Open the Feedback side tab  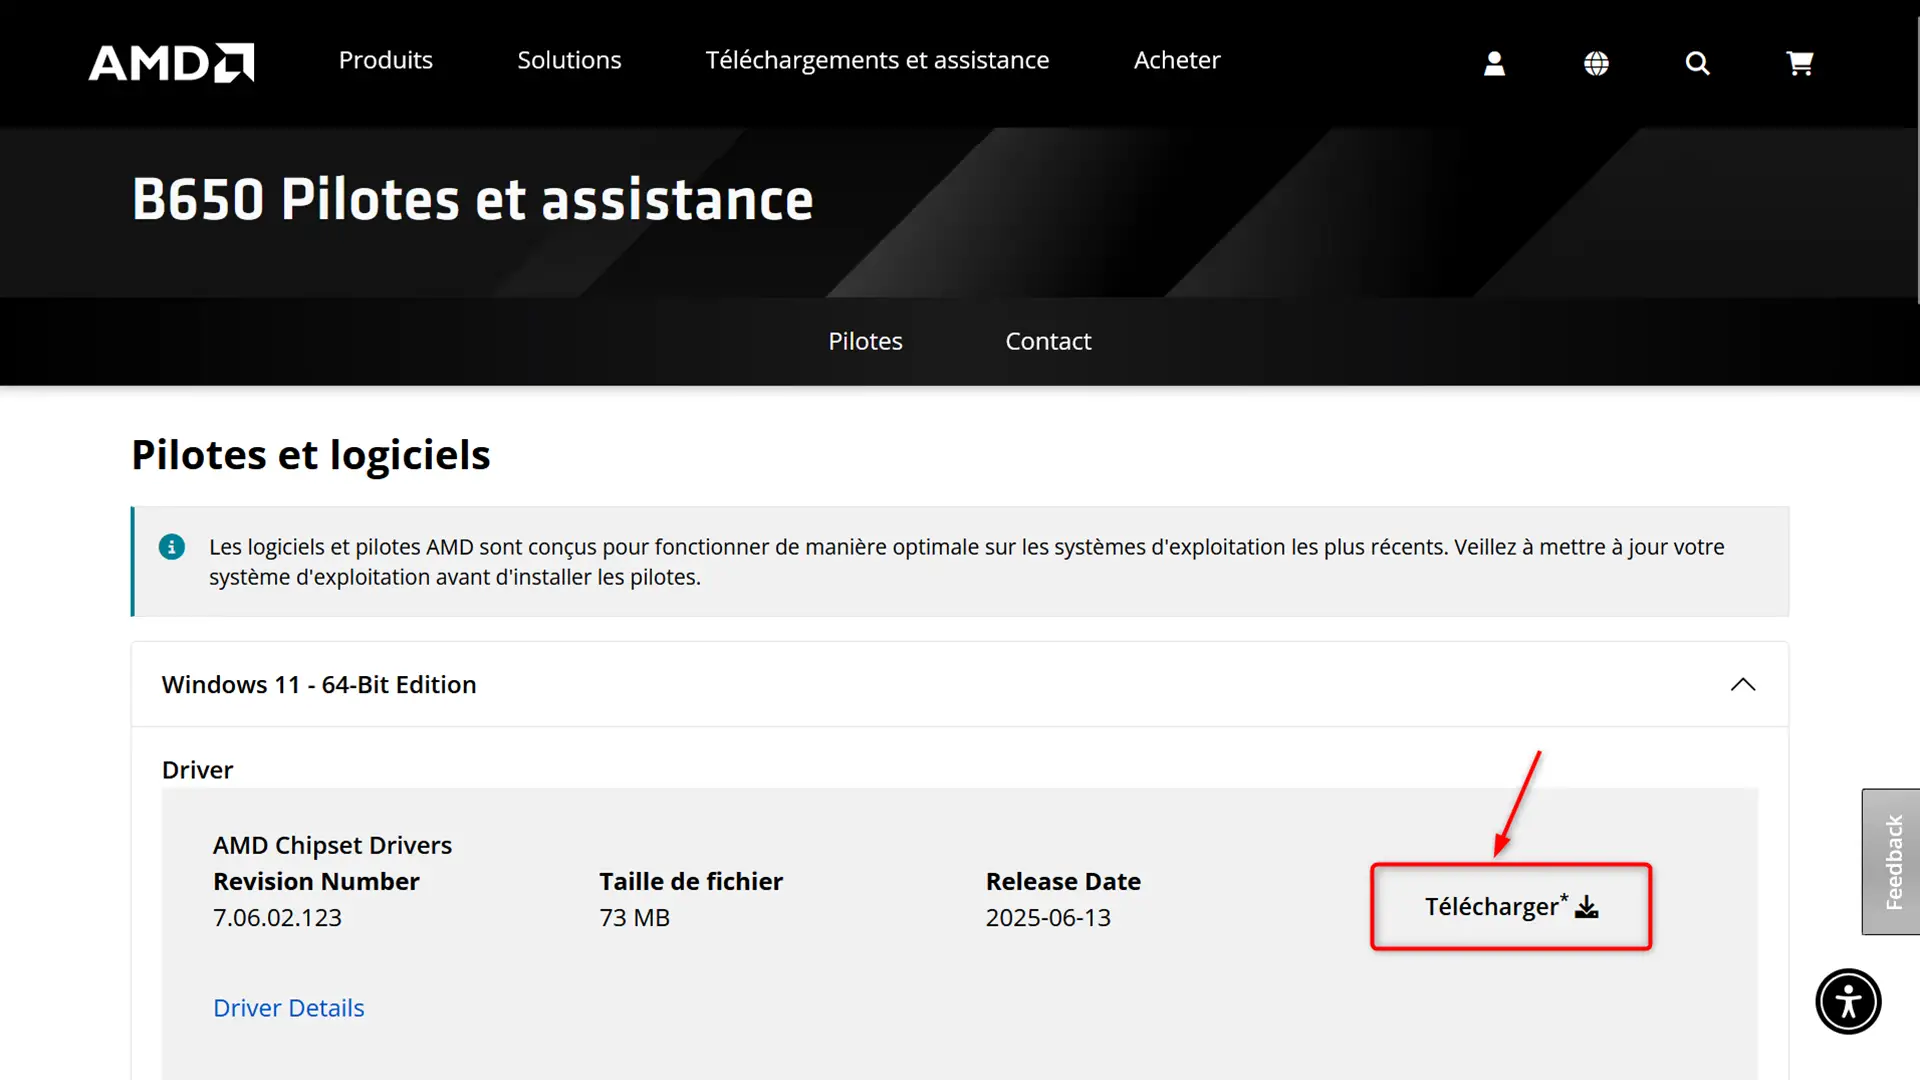coord(1891,862)
